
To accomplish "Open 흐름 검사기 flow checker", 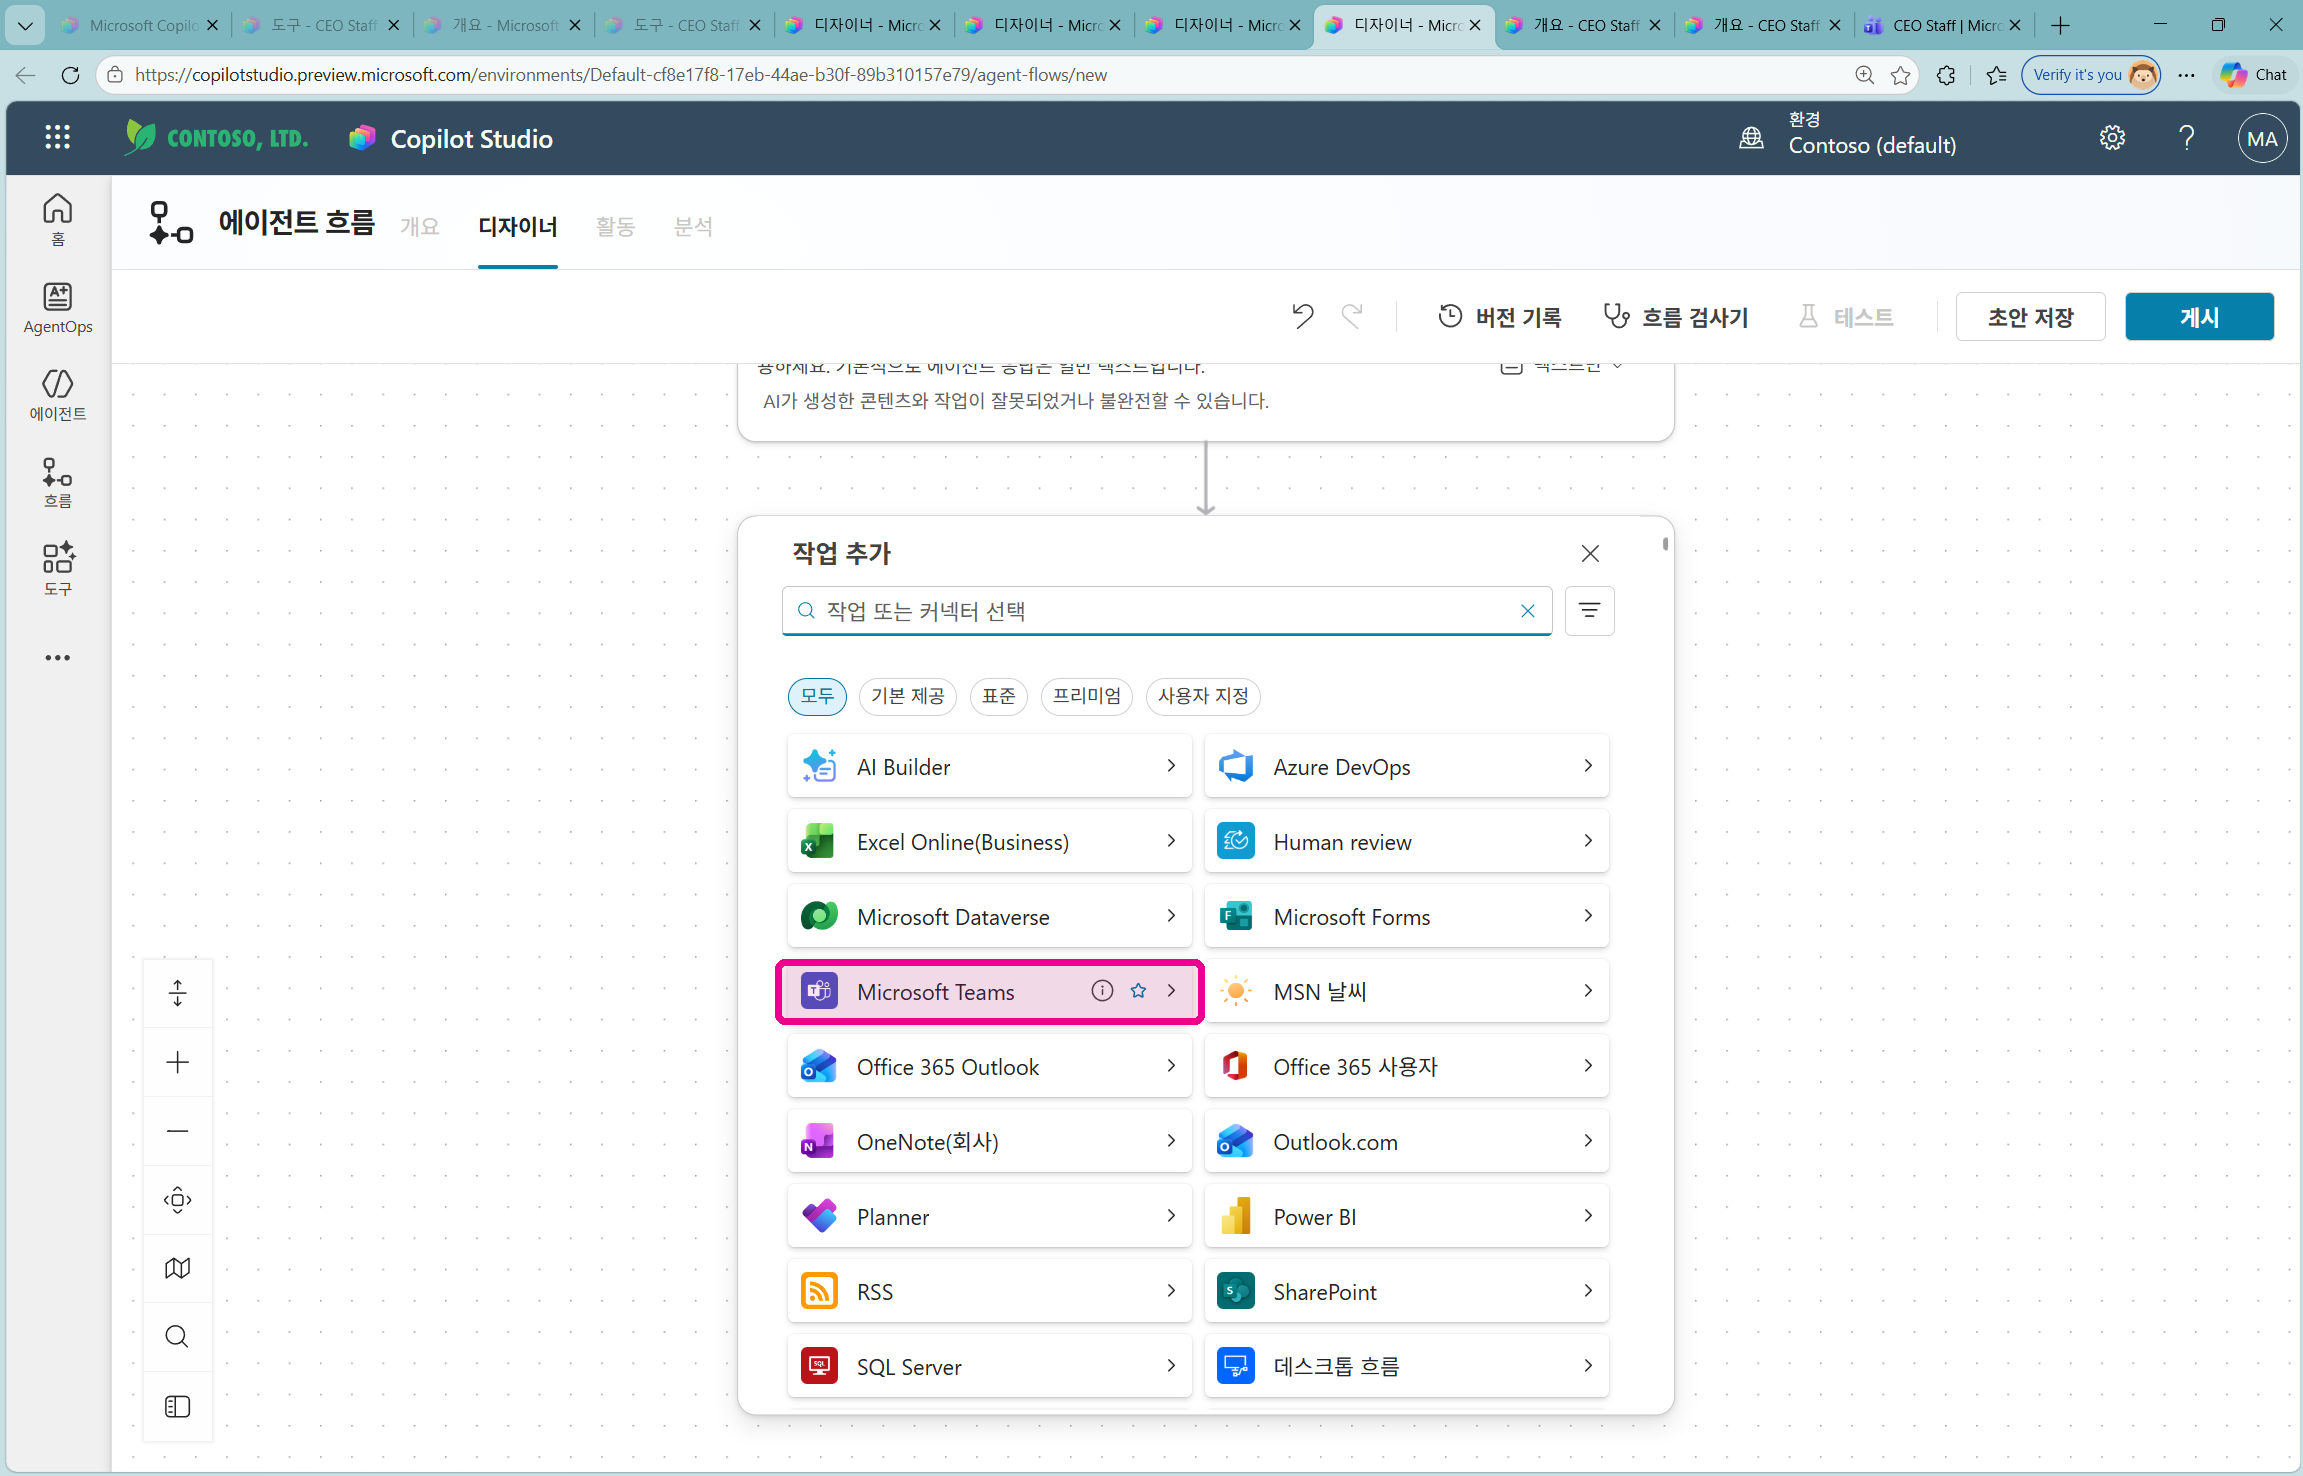I will tap(1675, 317).
